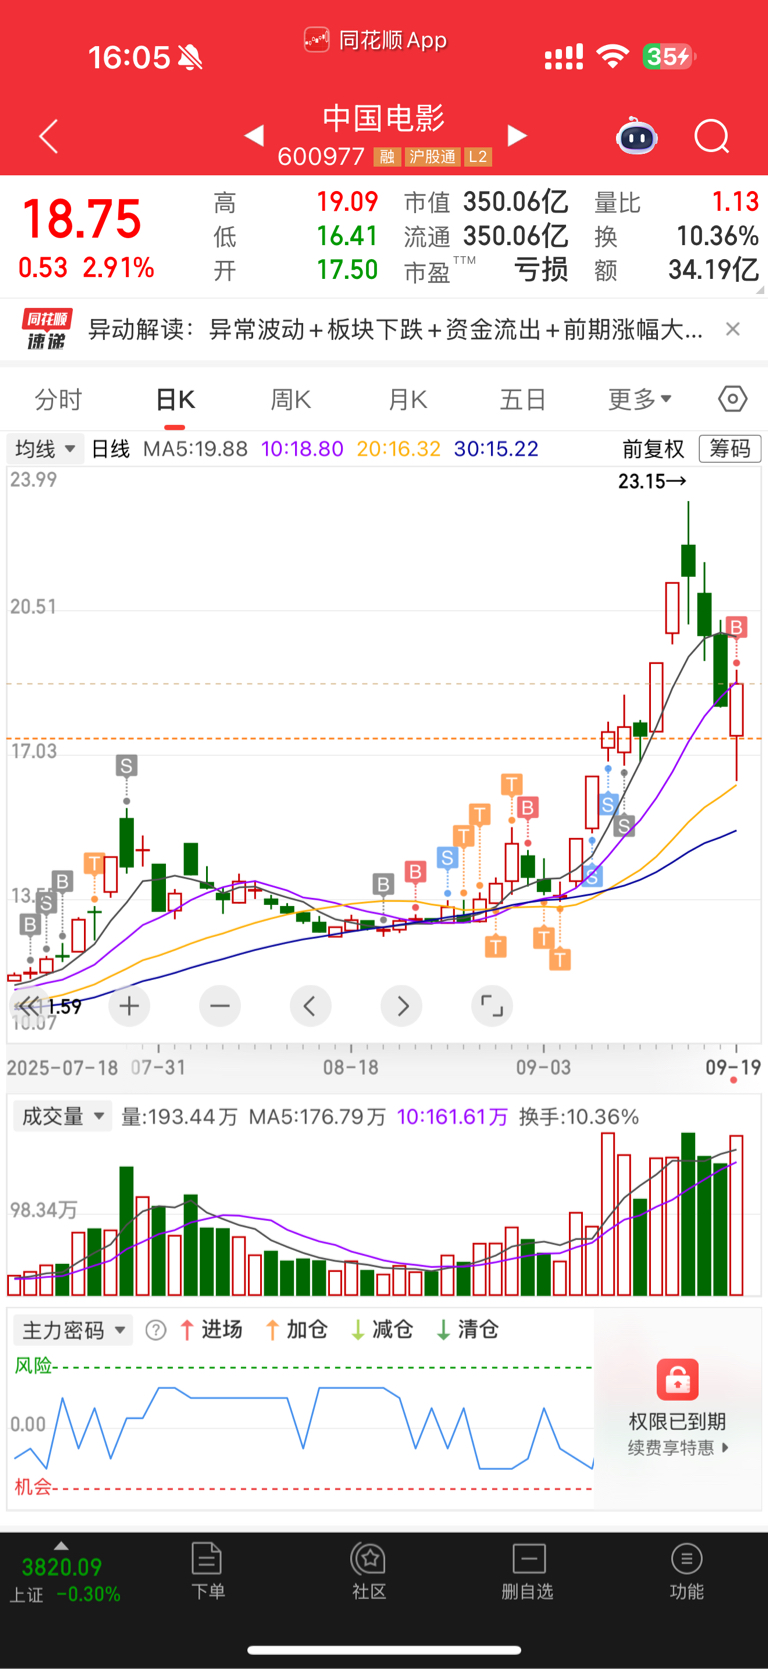Screen dimensions: 768x1669
Task: Expand chart to fullscreen landscape
Action: pos(492,1006)
